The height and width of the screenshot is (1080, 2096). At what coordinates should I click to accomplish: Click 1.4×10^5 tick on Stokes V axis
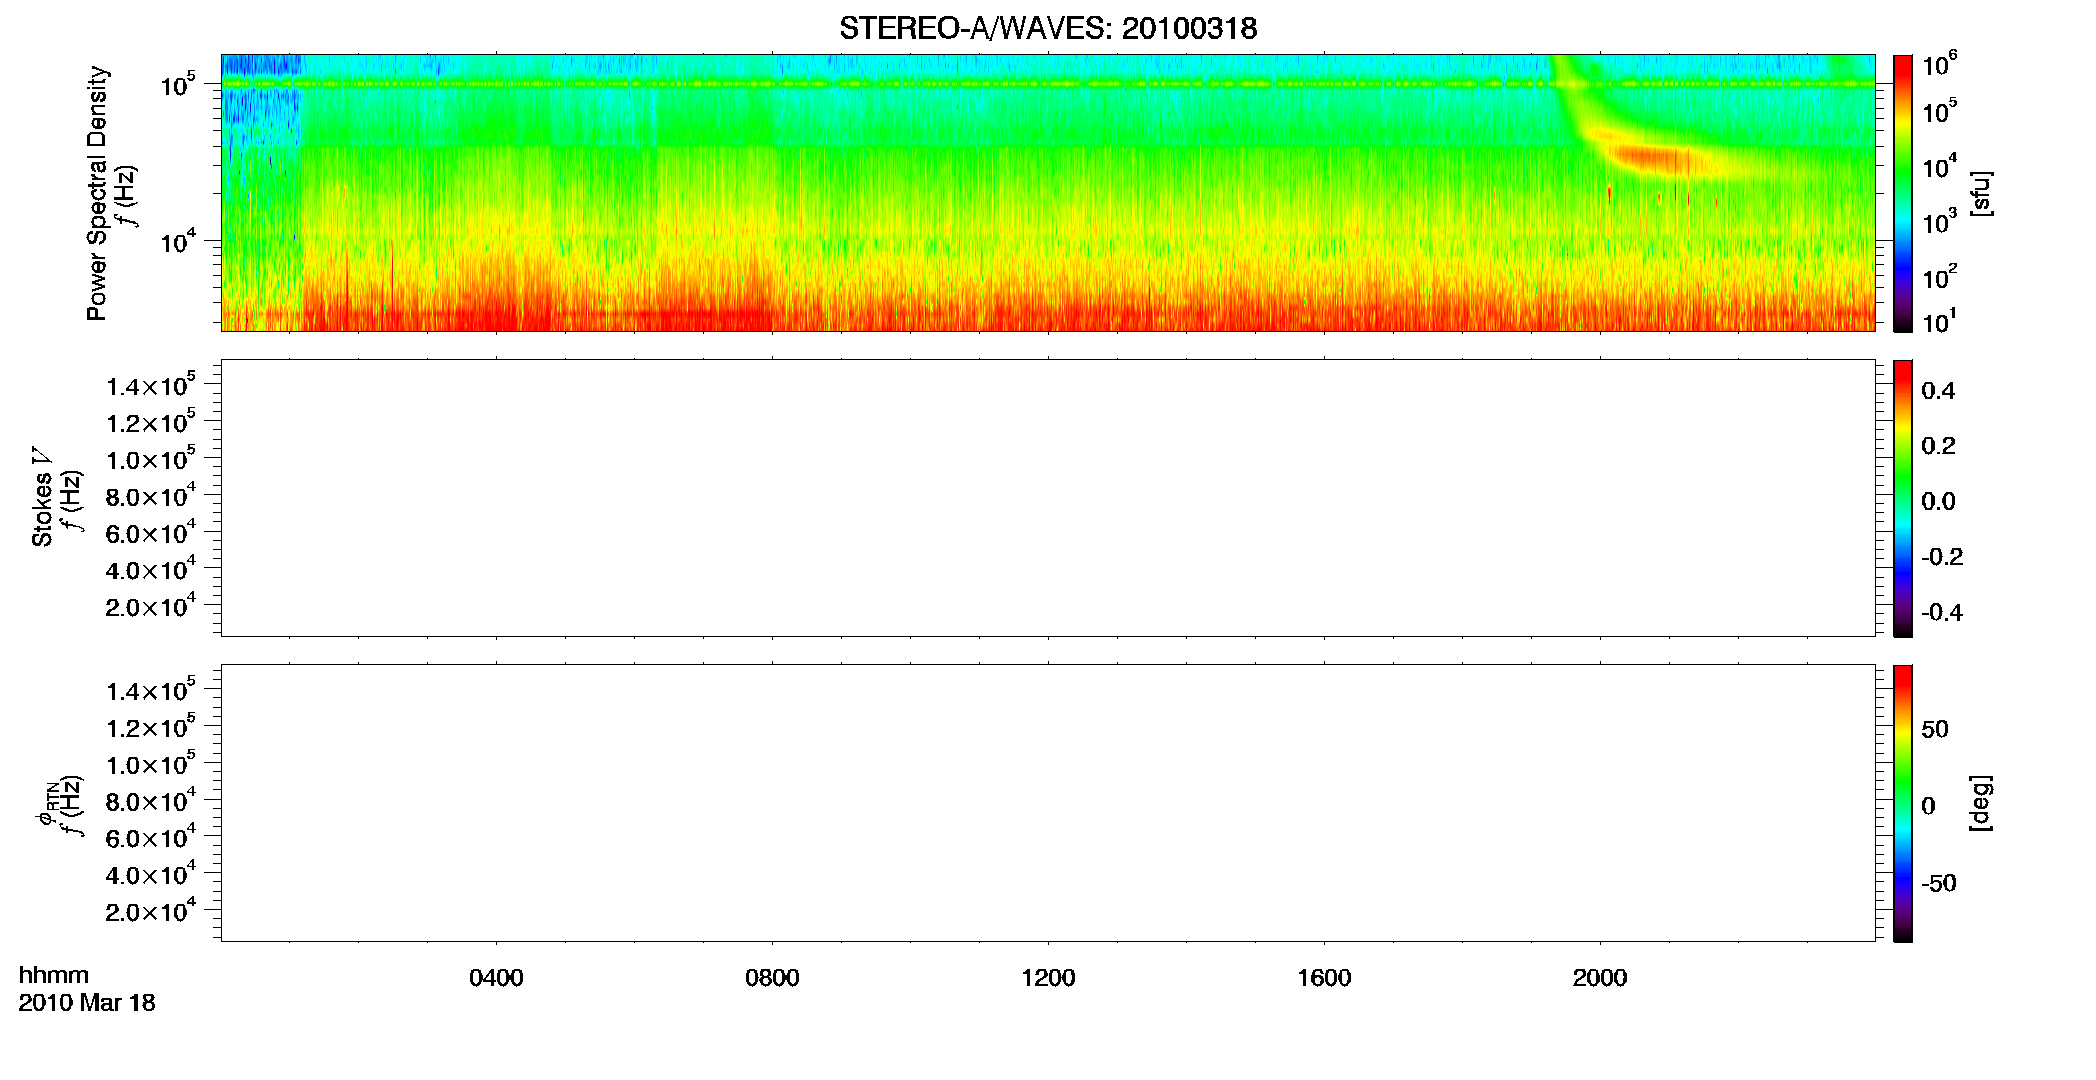[x=151, y=386]
